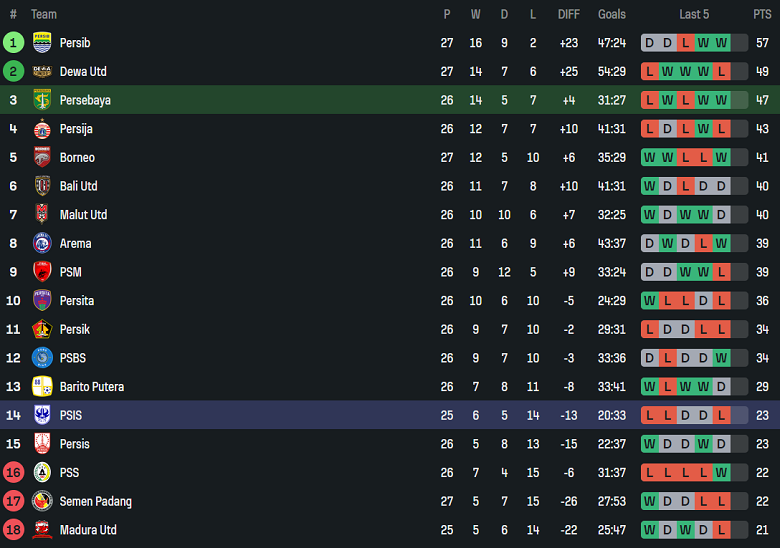Click the PSM red club logo
The width and height of the screenshot is (780, 548).
[x=42, y=272]
